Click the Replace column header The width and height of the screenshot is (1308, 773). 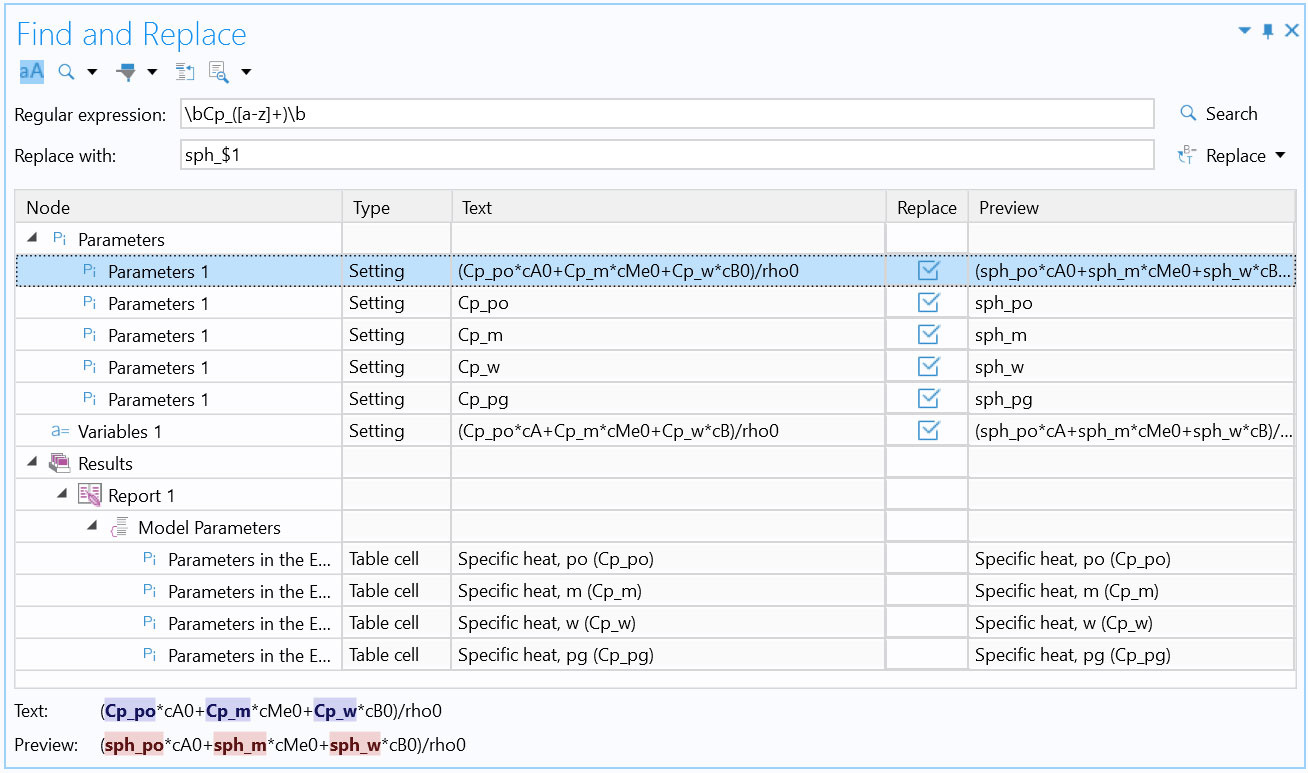click(927, 207)
